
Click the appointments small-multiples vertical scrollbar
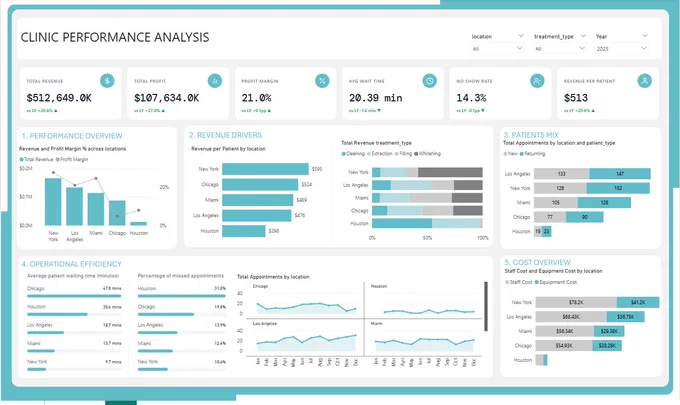point(486,306)
